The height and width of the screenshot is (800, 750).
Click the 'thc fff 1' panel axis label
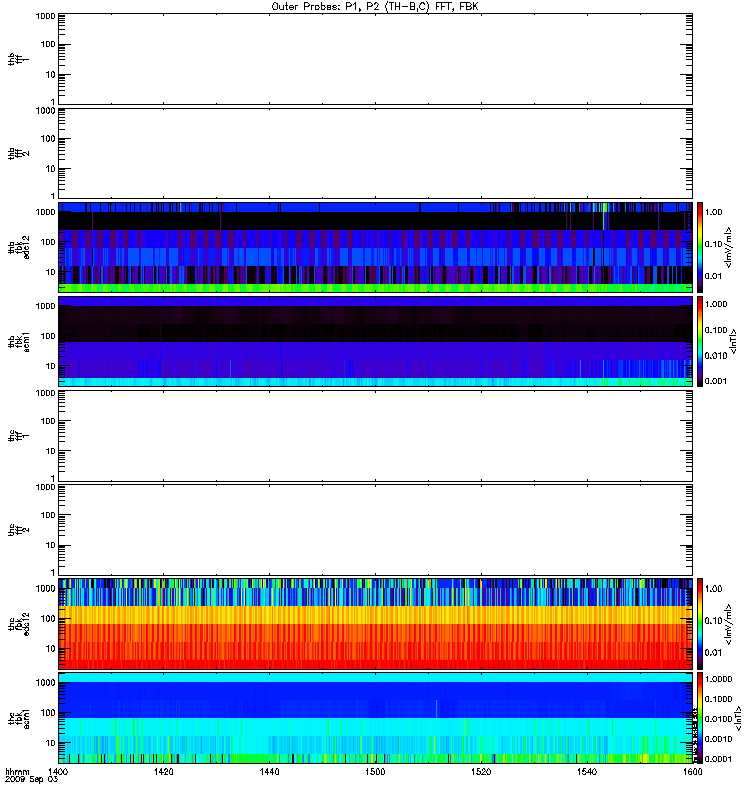coord(18,436)
